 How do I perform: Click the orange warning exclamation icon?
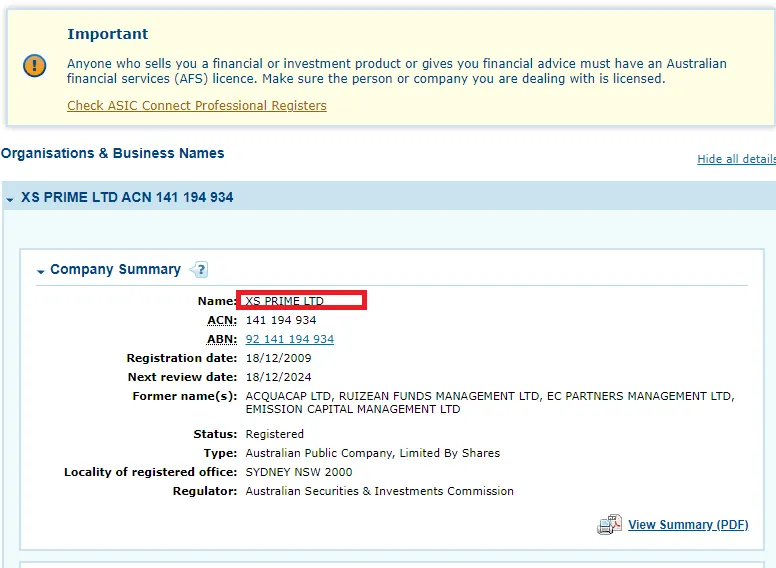[35, 67]
